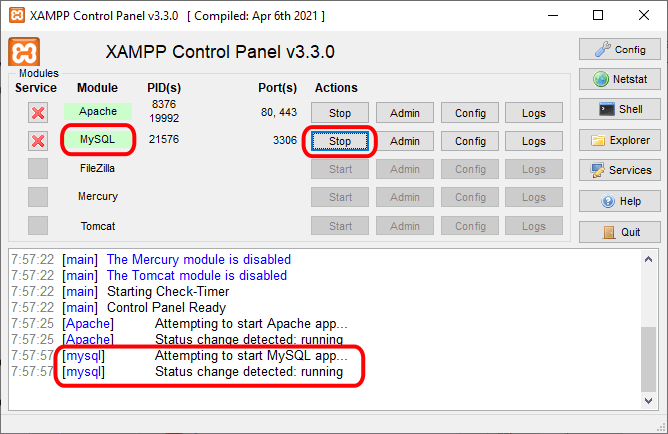Click the log scrollbar thumb
The image size is (668, 434).
[648, 359]
